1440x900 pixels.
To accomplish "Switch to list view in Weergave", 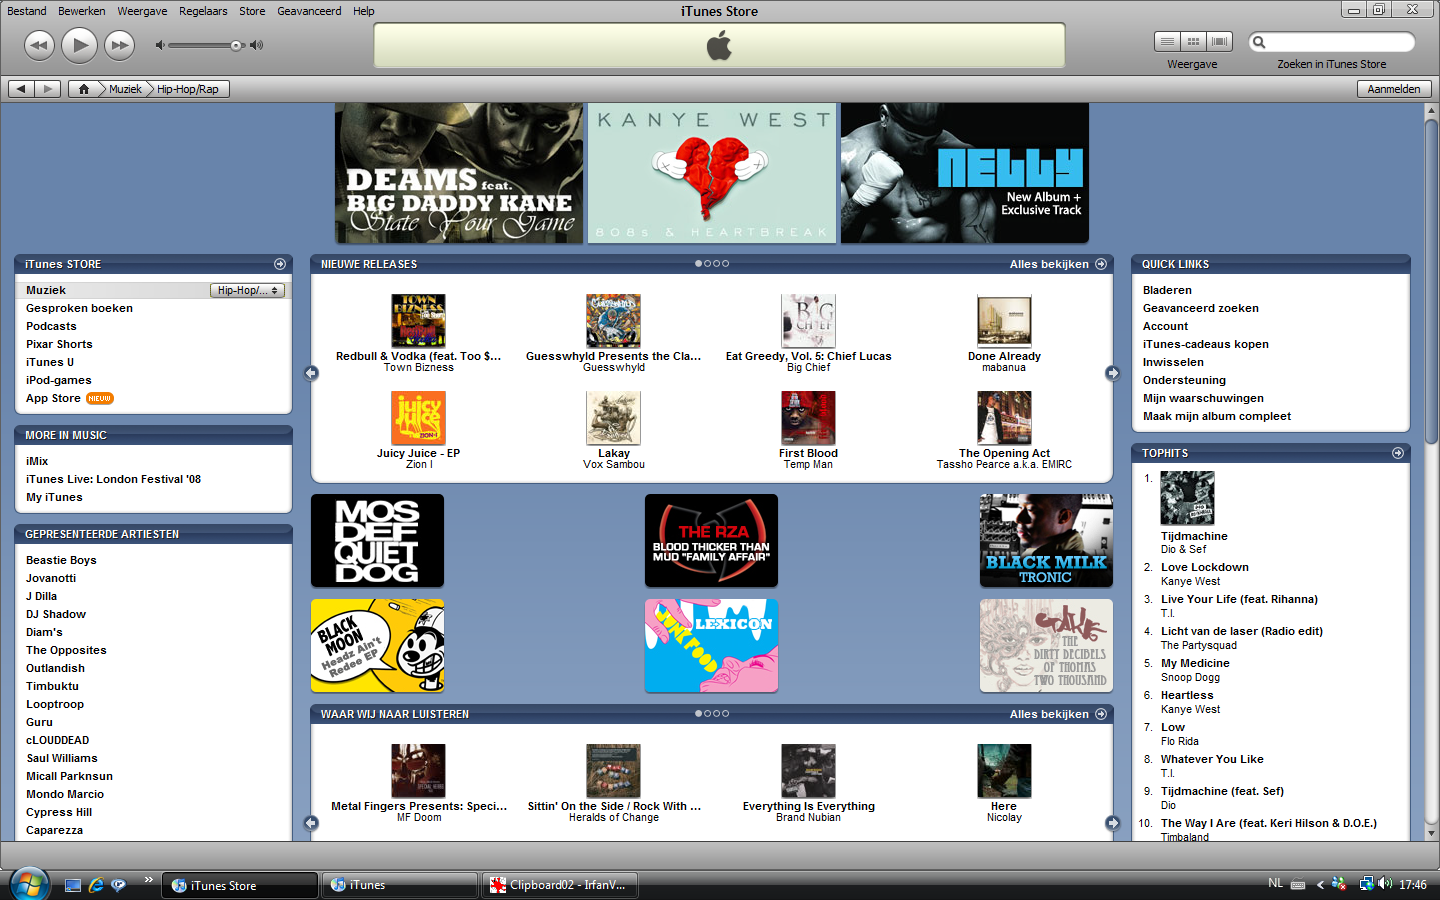I will coord(1167,41).
